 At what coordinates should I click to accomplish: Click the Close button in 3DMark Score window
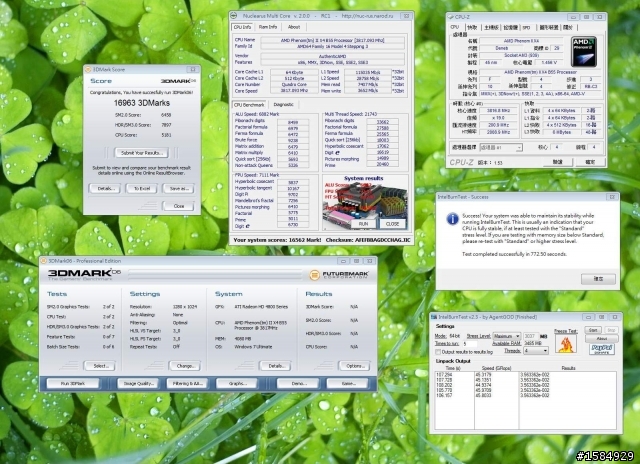[178, 206]
